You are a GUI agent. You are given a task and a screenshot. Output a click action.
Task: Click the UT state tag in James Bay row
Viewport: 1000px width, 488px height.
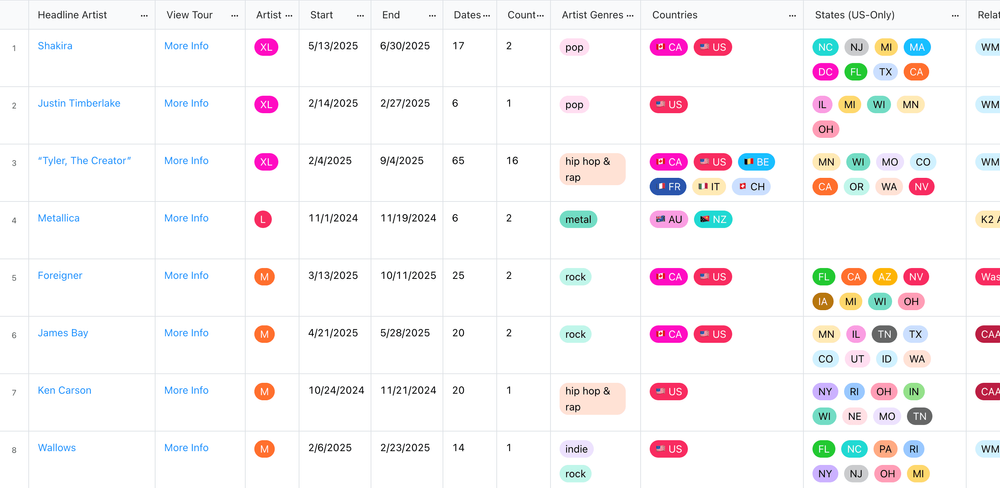(x=857, y=359)
